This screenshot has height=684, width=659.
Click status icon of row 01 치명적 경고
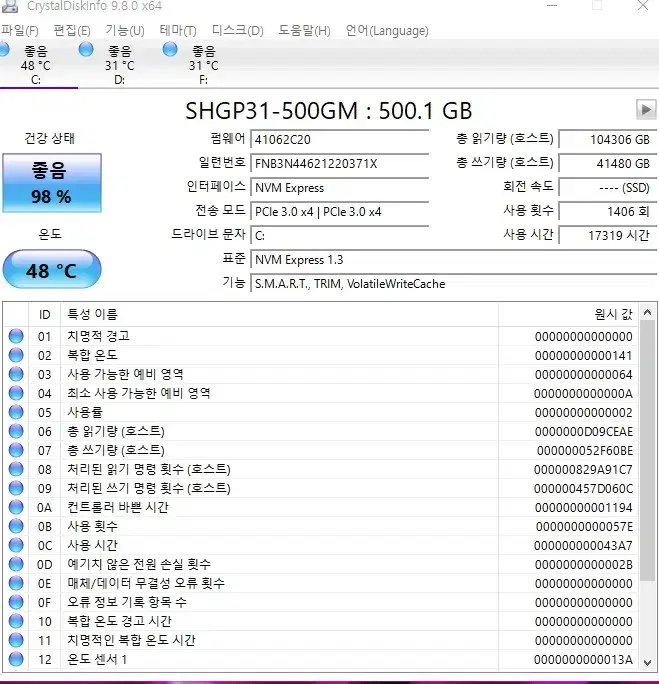(16, 336)
